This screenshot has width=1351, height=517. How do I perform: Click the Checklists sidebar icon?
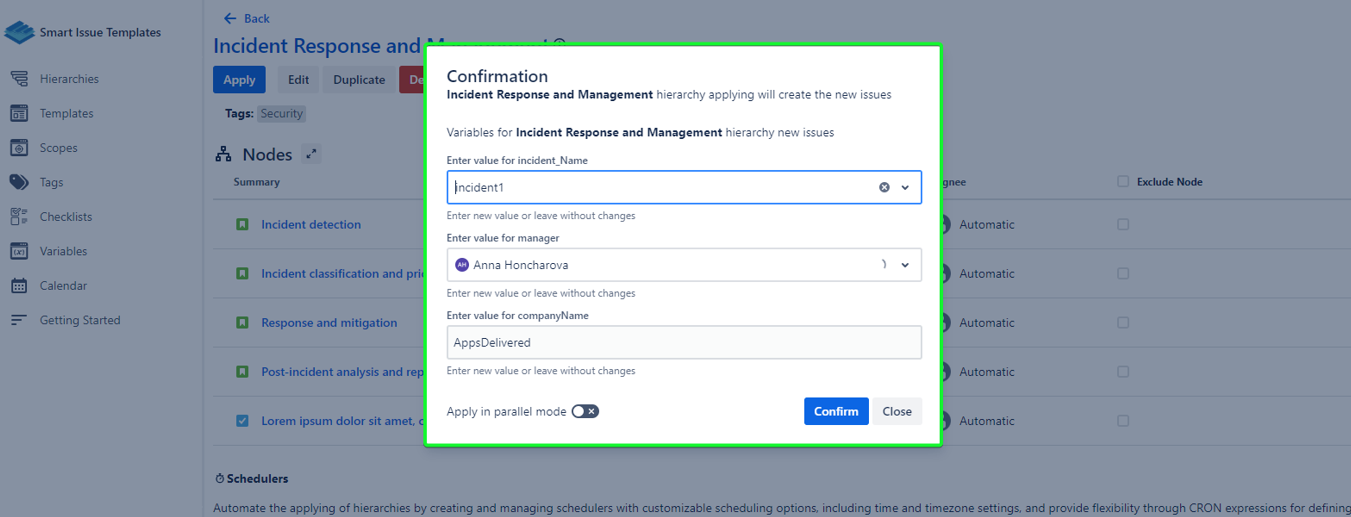click(19, 217)
